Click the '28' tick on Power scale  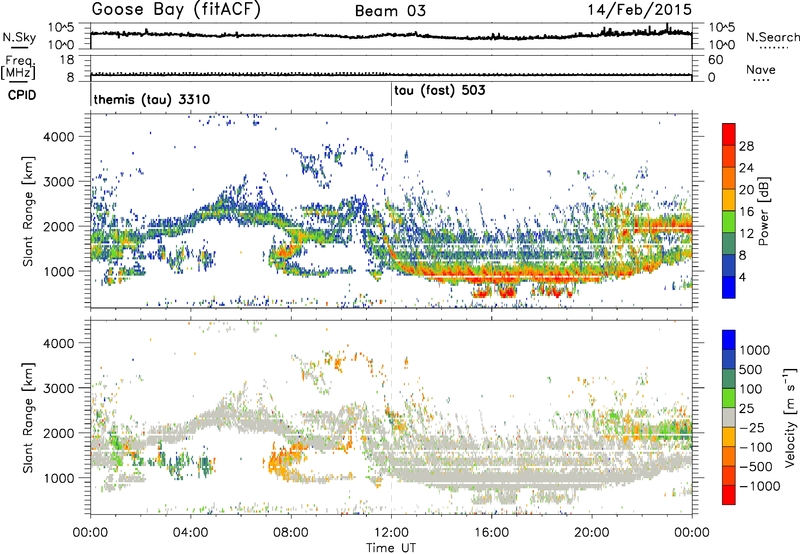tap(746, 146)
